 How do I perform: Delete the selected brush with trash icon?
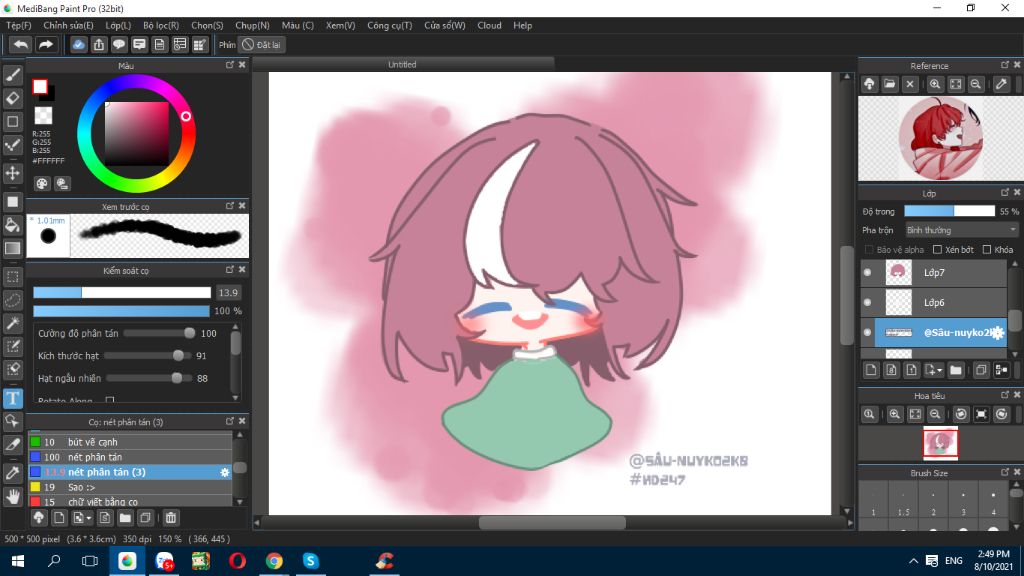click(171, 518)
